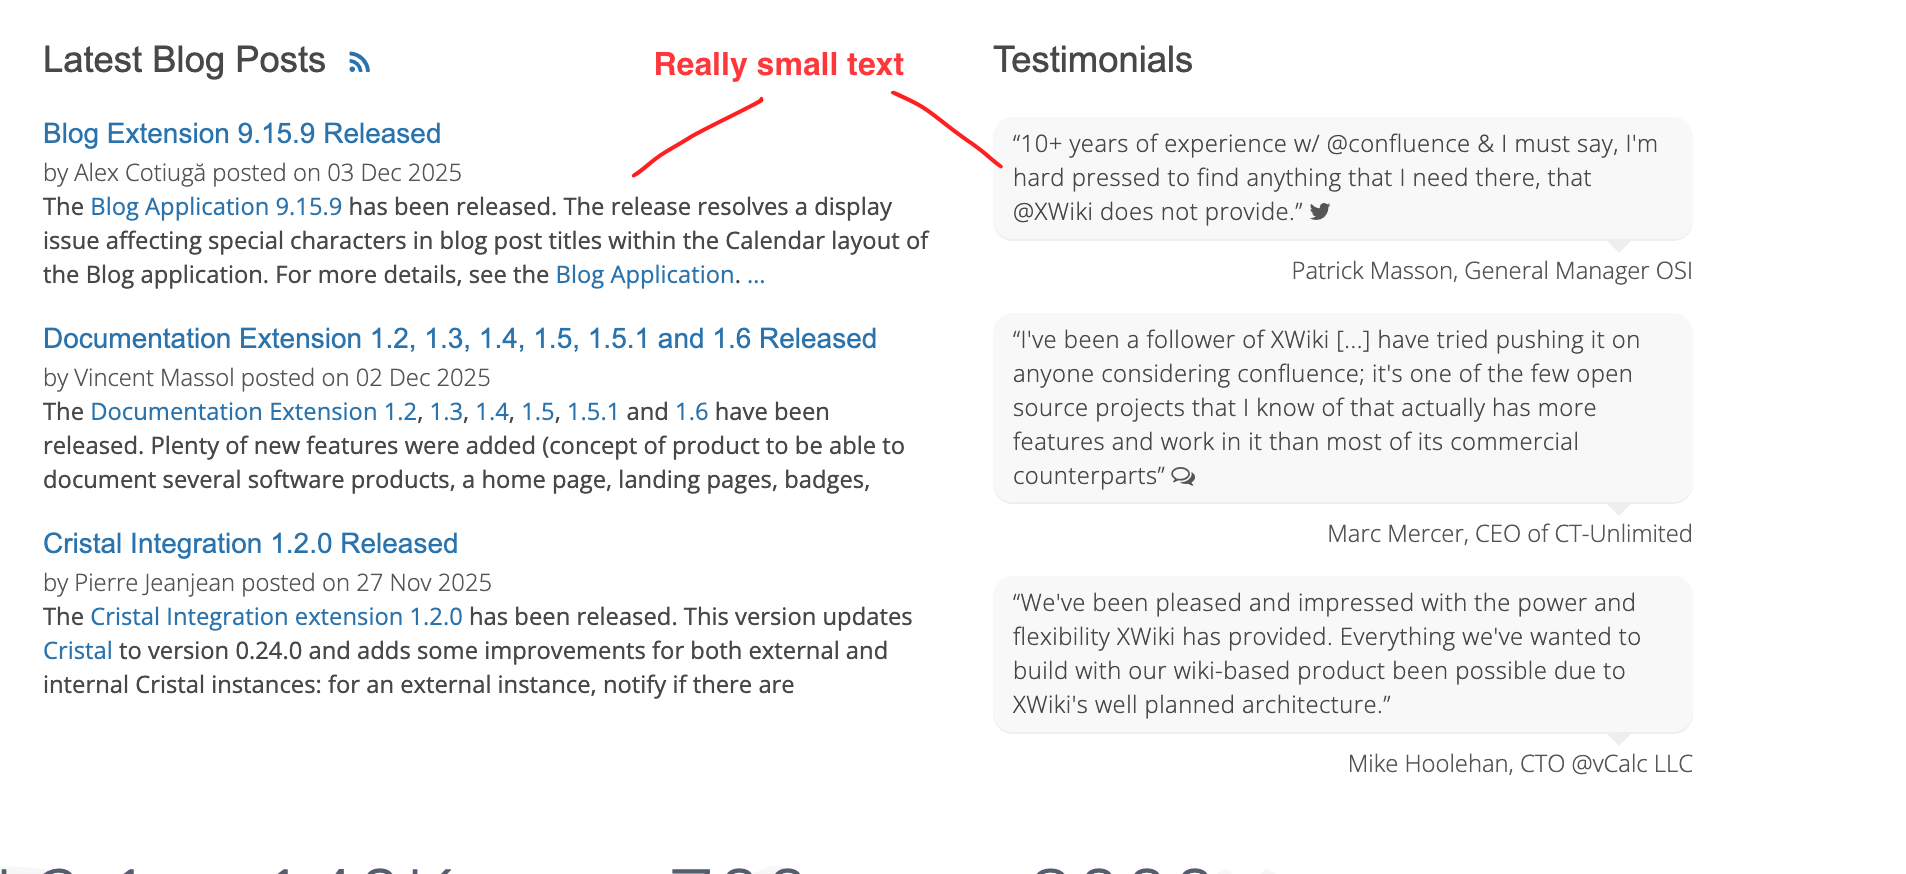
Task: Select the "1.5" version link
Action: (538, 412)
